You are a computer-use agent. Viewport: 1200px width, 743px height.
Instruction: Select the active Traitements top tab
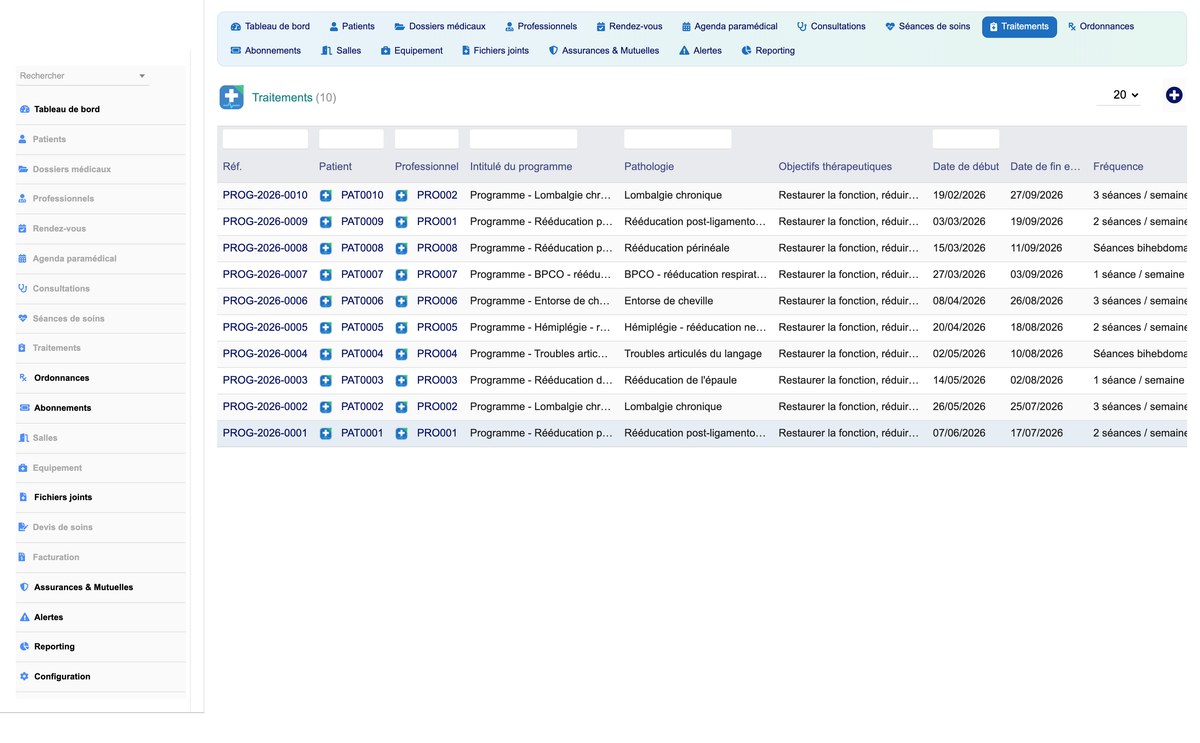click(x=1019, y=26)
